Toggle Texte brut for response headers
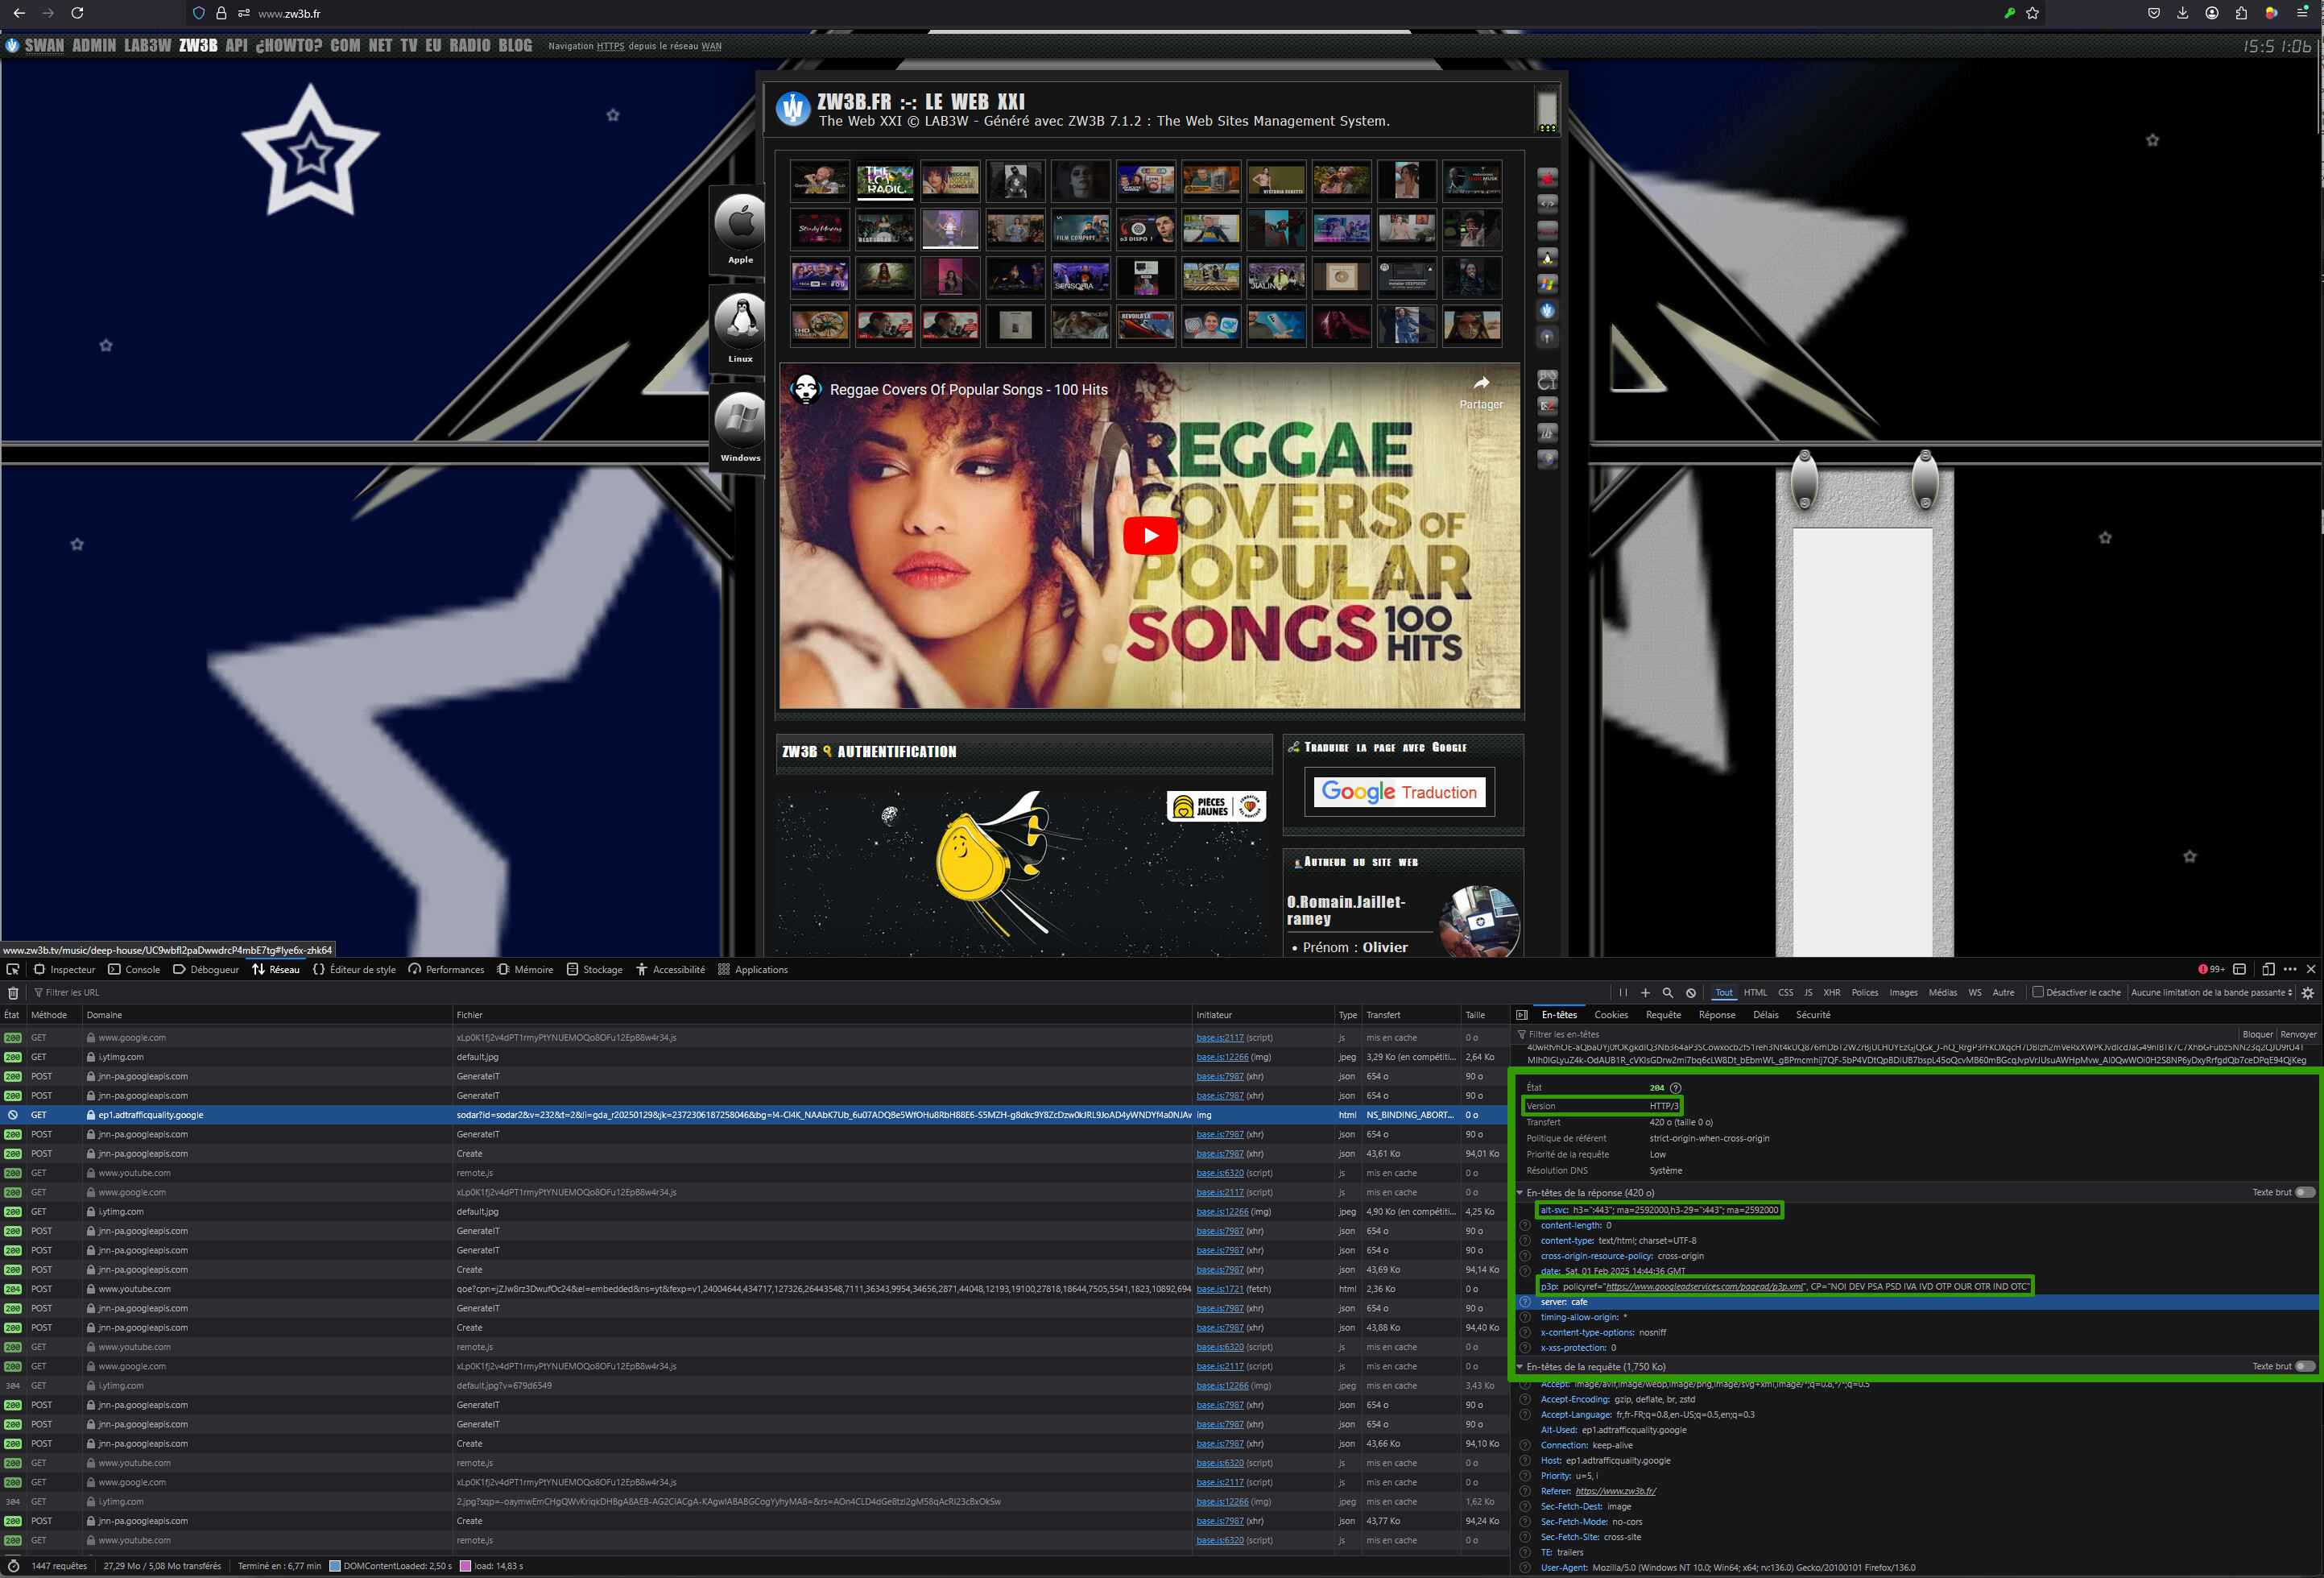Image resolution: width=2324 pixels, height=1578 pixels. 2305,1192
